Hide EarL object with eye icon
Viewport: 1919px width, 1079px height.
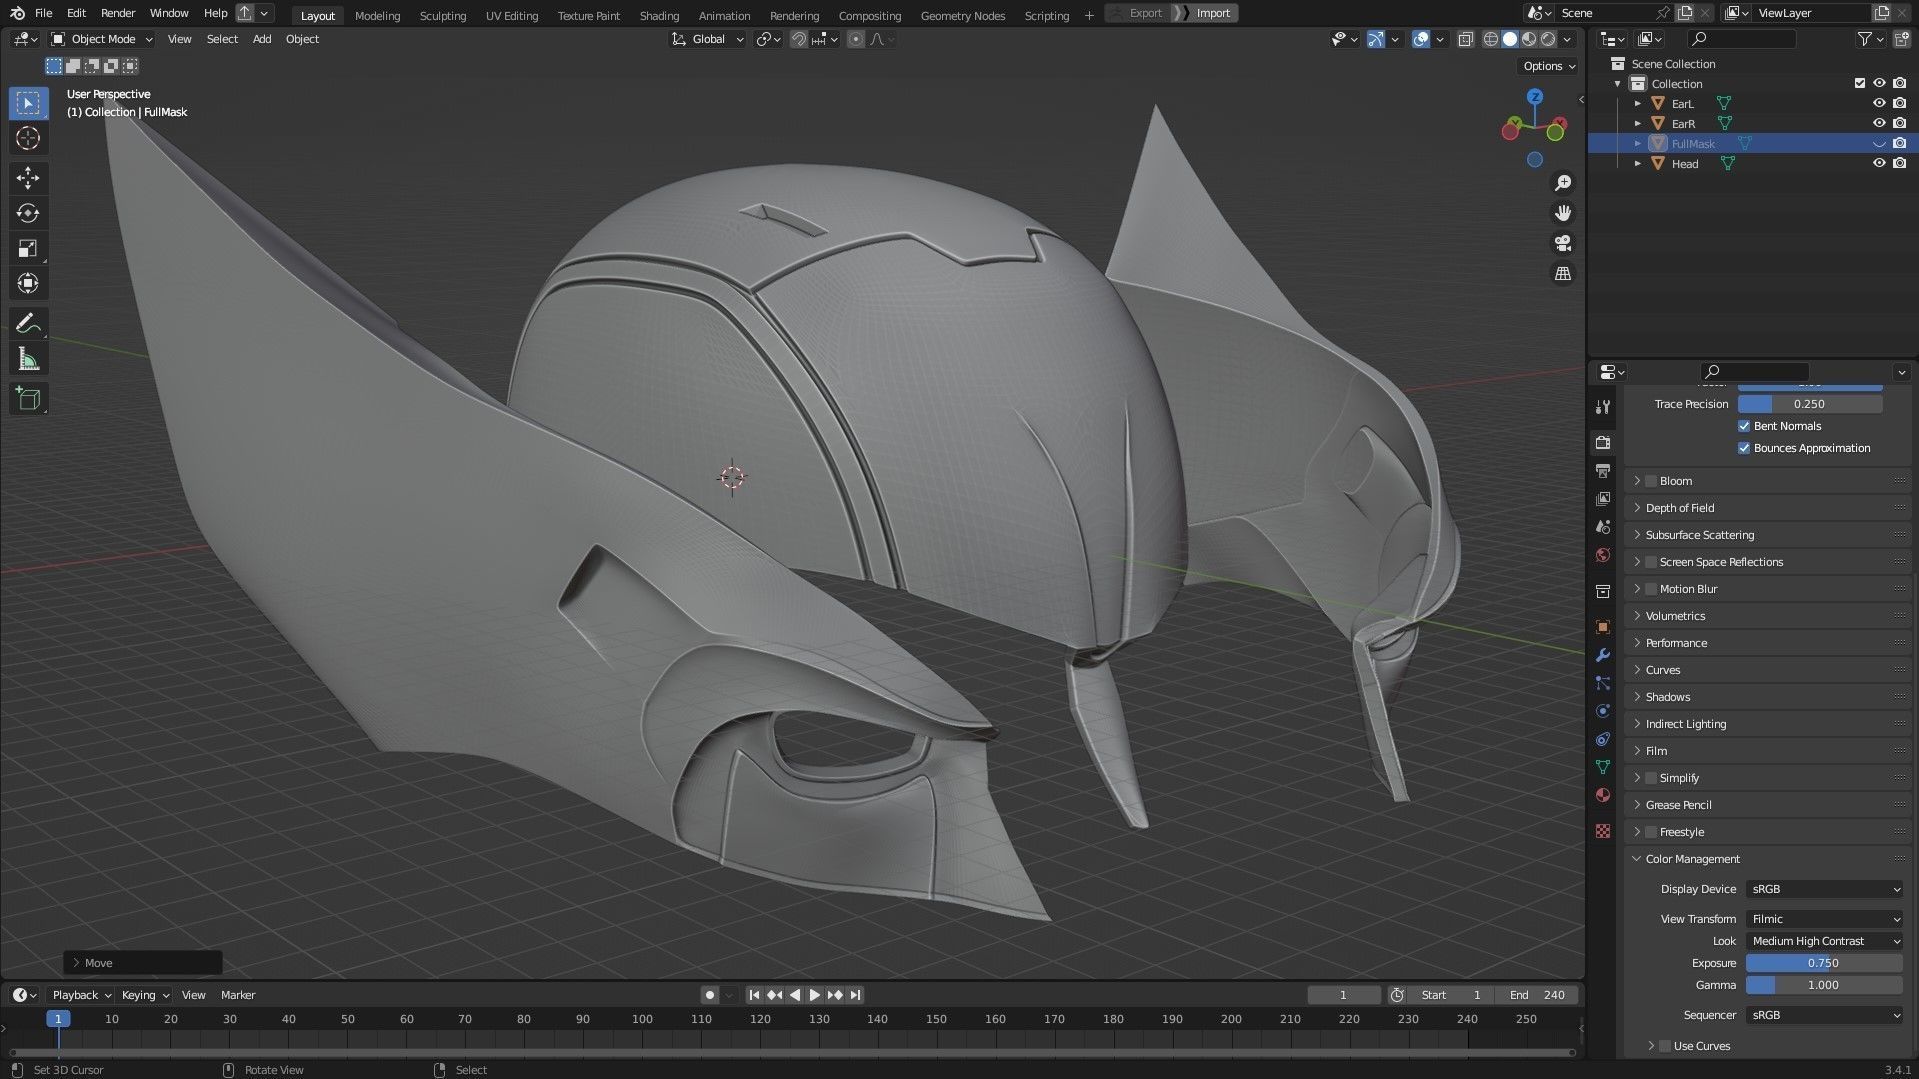coord(1879,103)
